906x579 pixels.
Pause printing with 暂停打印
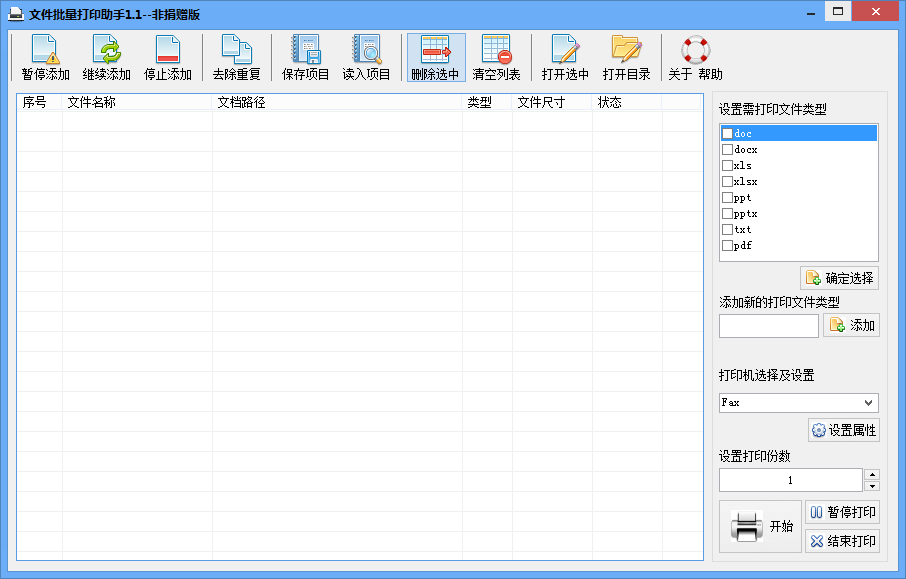point(842,512)
